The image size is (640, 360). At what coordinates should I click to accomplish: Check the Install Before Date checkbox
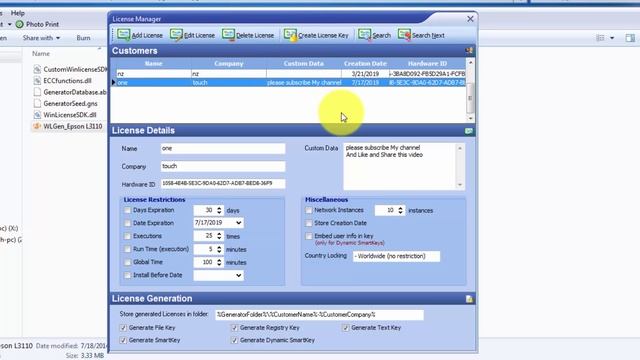click(x=127, y=276)
